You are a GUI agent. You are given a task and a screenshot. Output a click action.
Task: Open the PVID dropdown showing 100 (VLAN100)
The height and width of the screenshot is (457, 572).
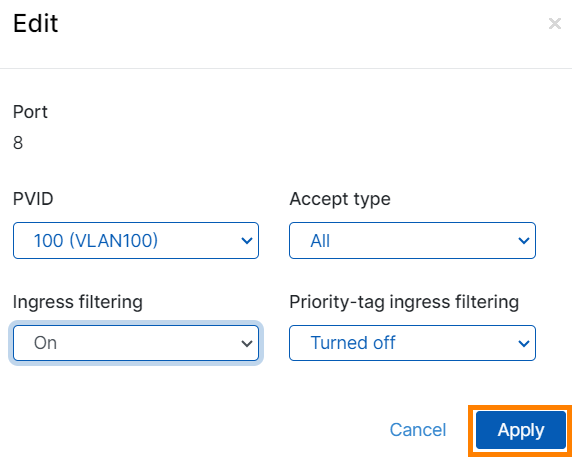click(x=136, y=240)
